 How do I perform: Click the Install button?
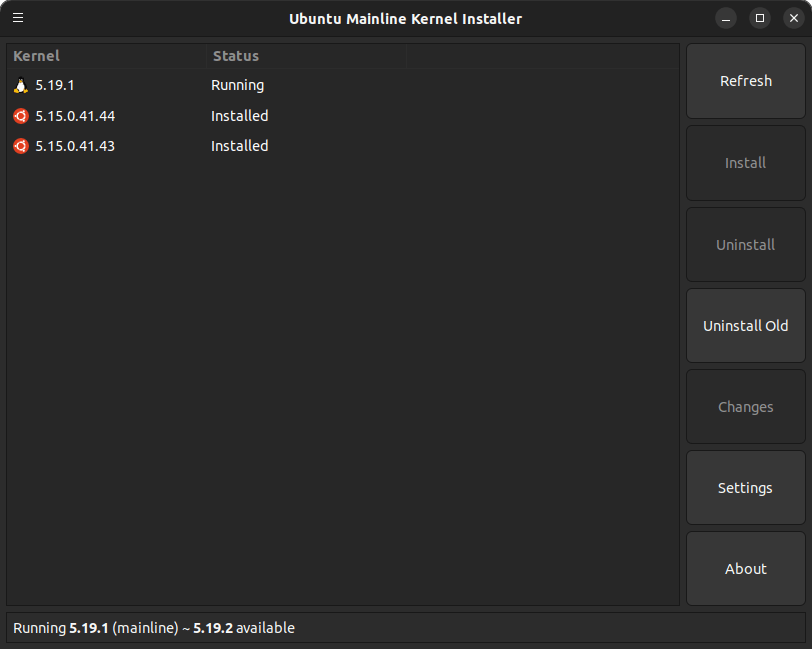click(746, 163)
